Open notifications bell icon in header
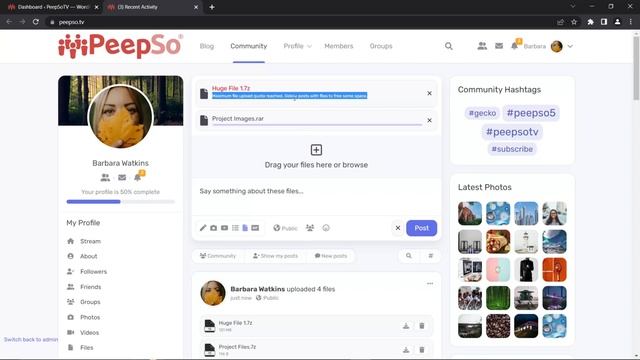 [514, 46]
